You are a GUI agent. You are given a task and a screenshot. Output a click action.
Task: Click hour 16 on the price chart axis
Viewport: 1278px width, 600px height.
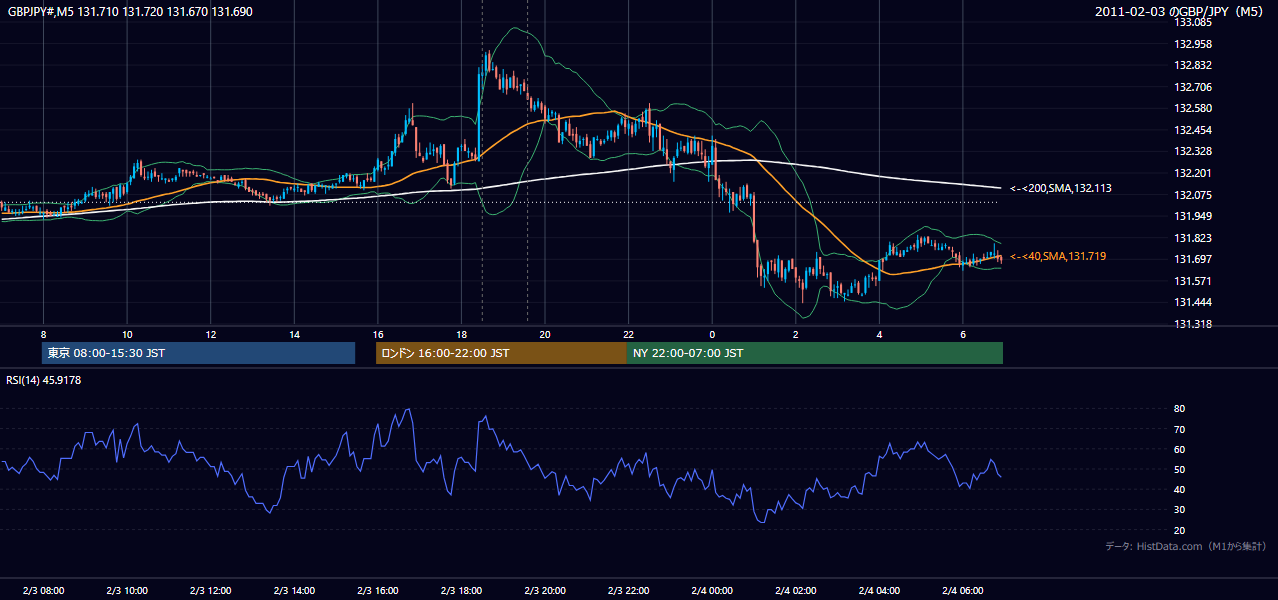378,334
